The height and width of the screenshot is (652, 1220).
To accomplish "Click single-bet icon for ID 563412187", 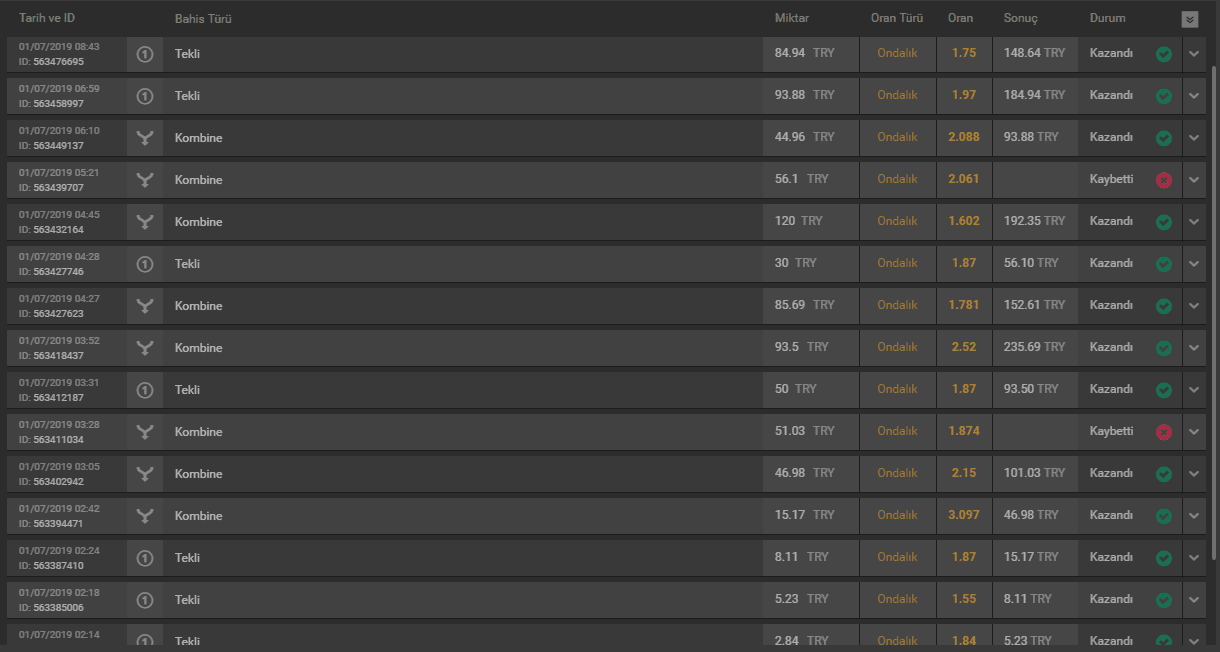I will point(145,390).
